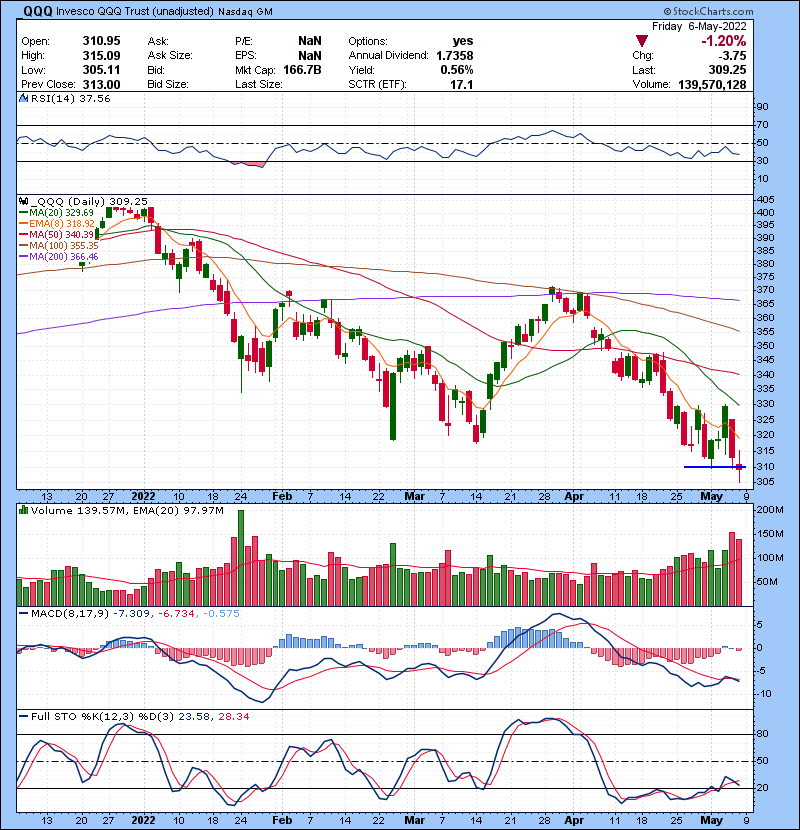Click the stochastic %D value 28.34
This screenshot has height=830, width=800.
pyautogui.click(x=234, y=717)
